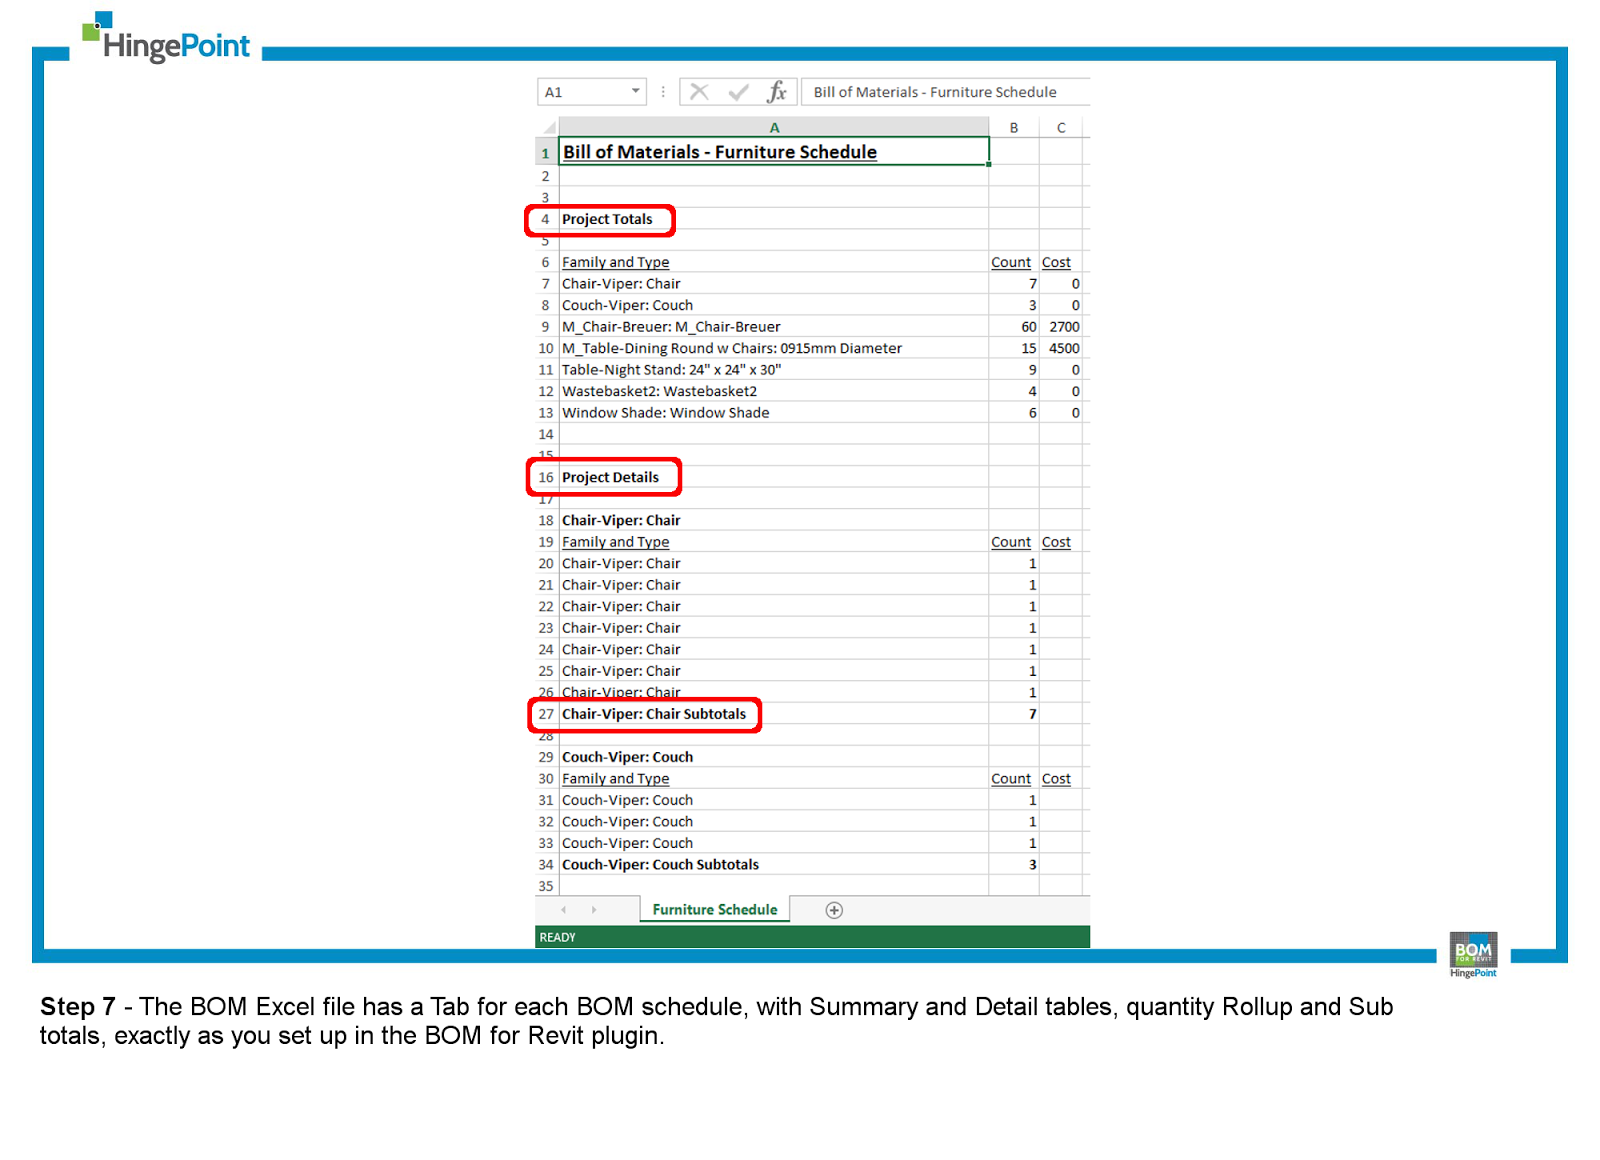Switch to the Furniture Schedule tab
Viewport: 1600px width, 1160px height.
click(714, 909)
